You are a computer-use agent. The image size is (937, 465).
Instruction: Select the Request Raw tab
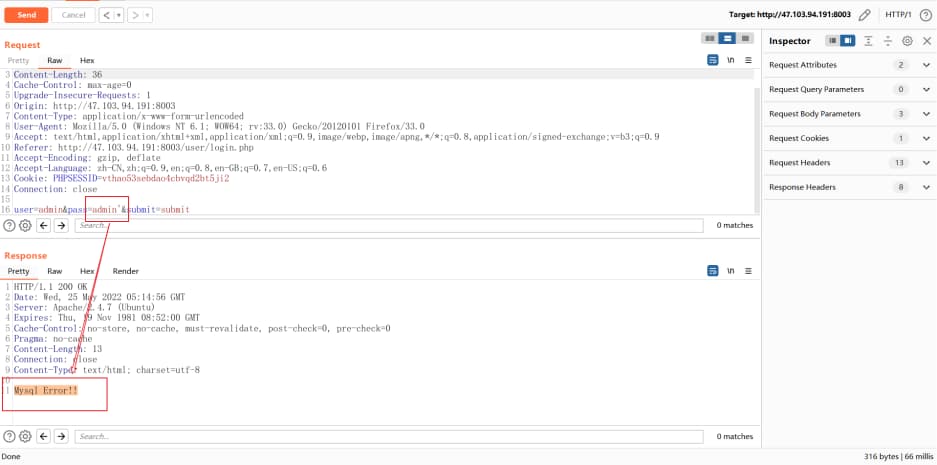(54, 60)
